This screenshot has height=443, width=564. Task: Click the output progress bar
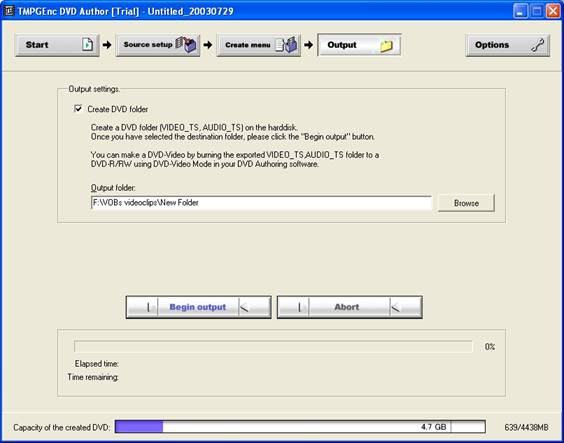pos(273,347)
